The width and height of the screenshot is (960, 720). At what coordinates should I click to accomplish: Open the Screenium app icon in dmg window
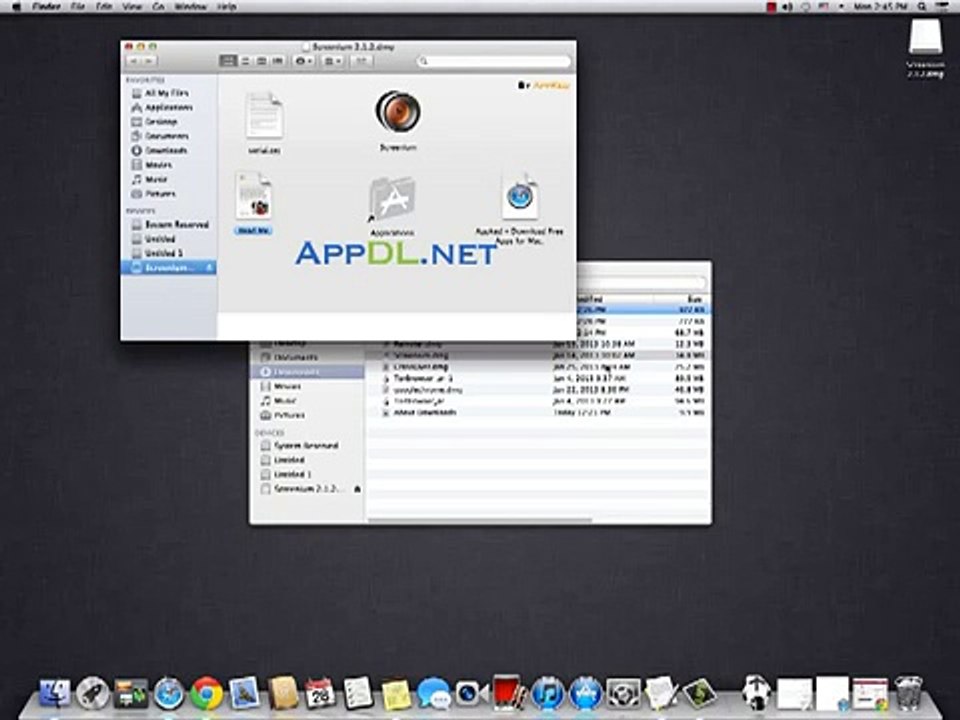click(398, 112)
